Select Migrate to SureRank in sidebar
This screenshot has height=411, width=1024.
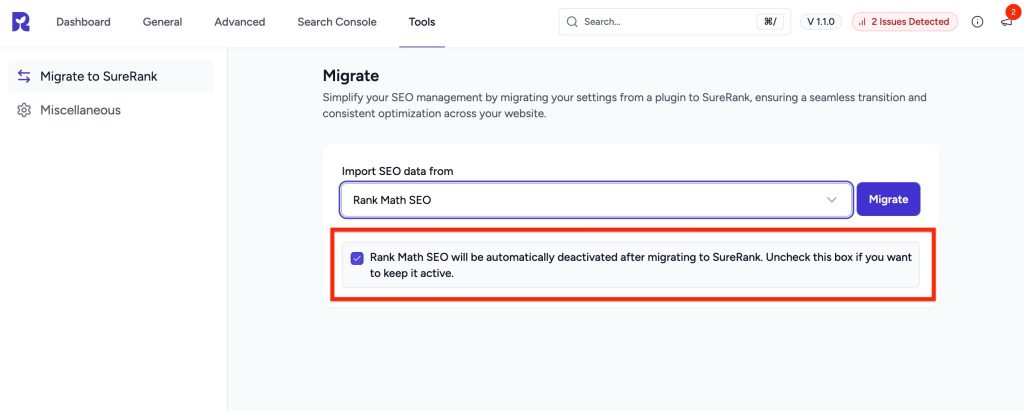(x=110, y=76)
